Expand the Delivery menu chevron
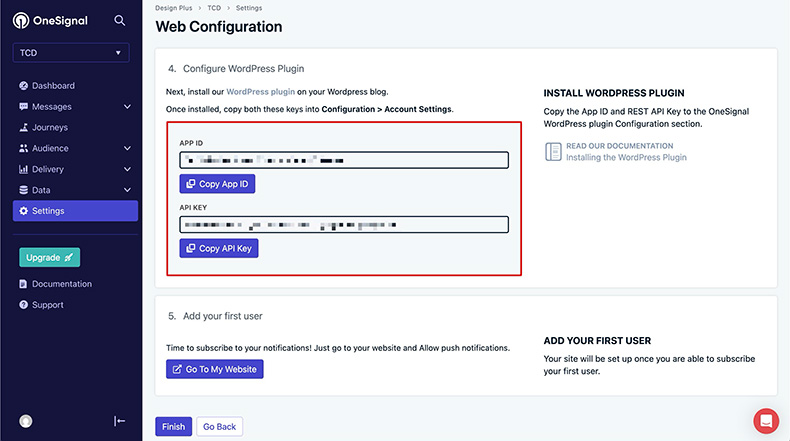Screen dimensions: 790x441 pos(127,170)
